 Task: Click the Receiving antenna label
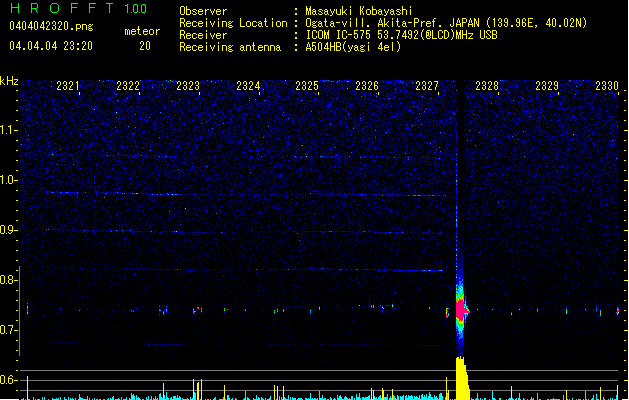click(x=230, y=47)
